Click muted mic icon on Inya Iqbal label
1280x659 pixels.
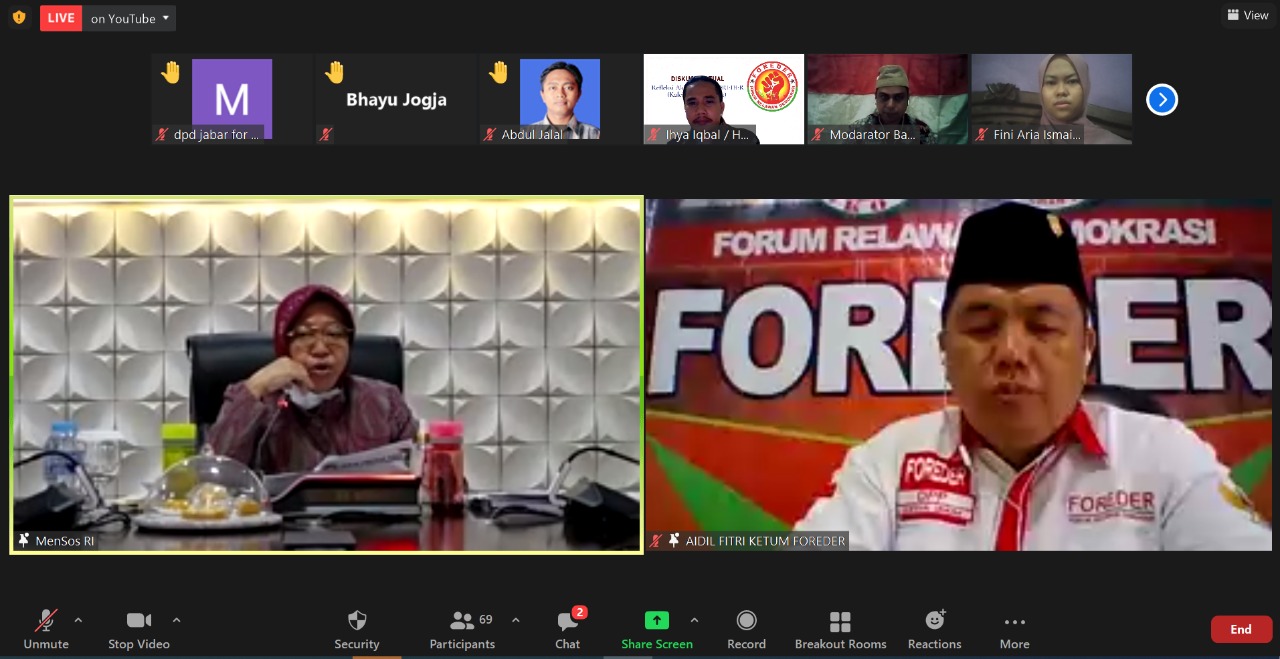tap(654, 134)
